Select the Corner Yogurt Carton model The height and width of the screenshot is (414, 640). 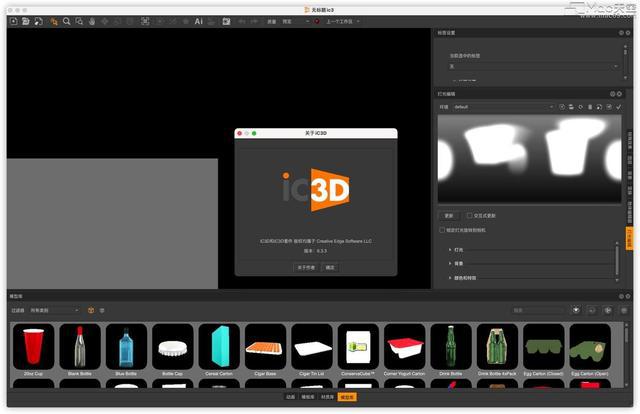(x=404, y=347)
